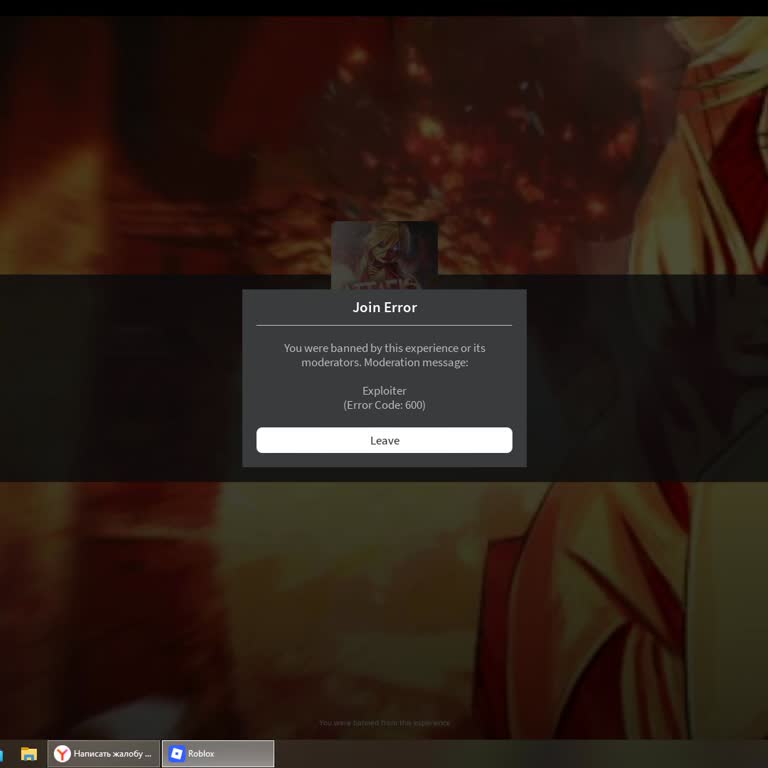Select the 'Roblox' taskbar window label
Screen dimensions: 768x768
tap(202, 754)
